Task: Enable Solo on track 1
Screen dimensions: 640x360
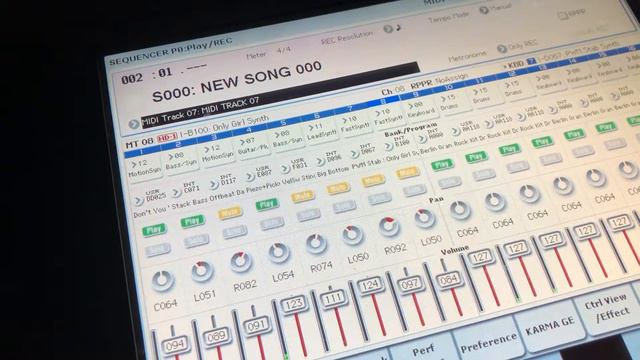Action: coord(158,249)
